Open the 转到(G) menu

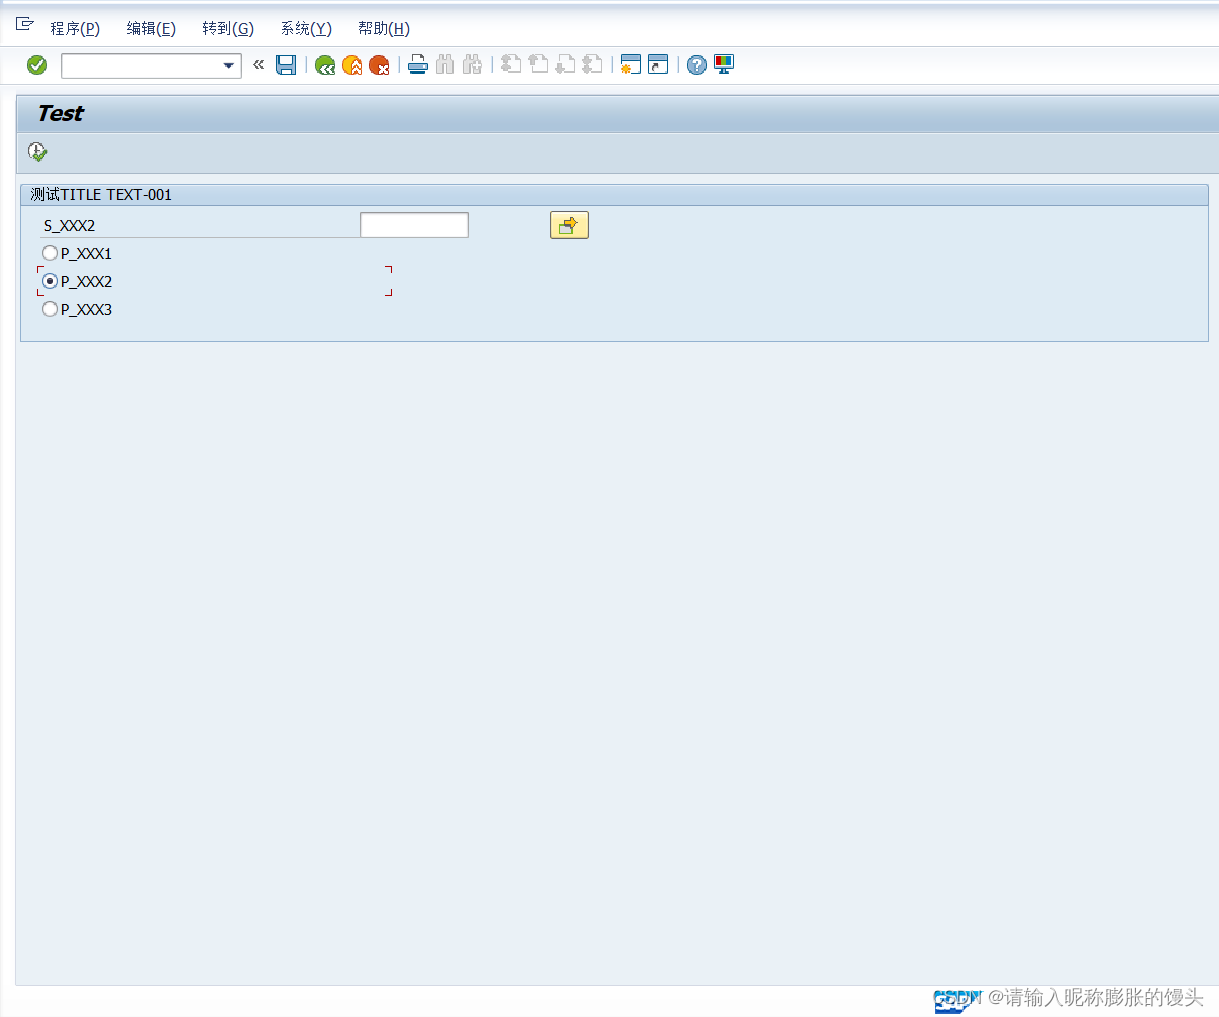click(228, 28)
